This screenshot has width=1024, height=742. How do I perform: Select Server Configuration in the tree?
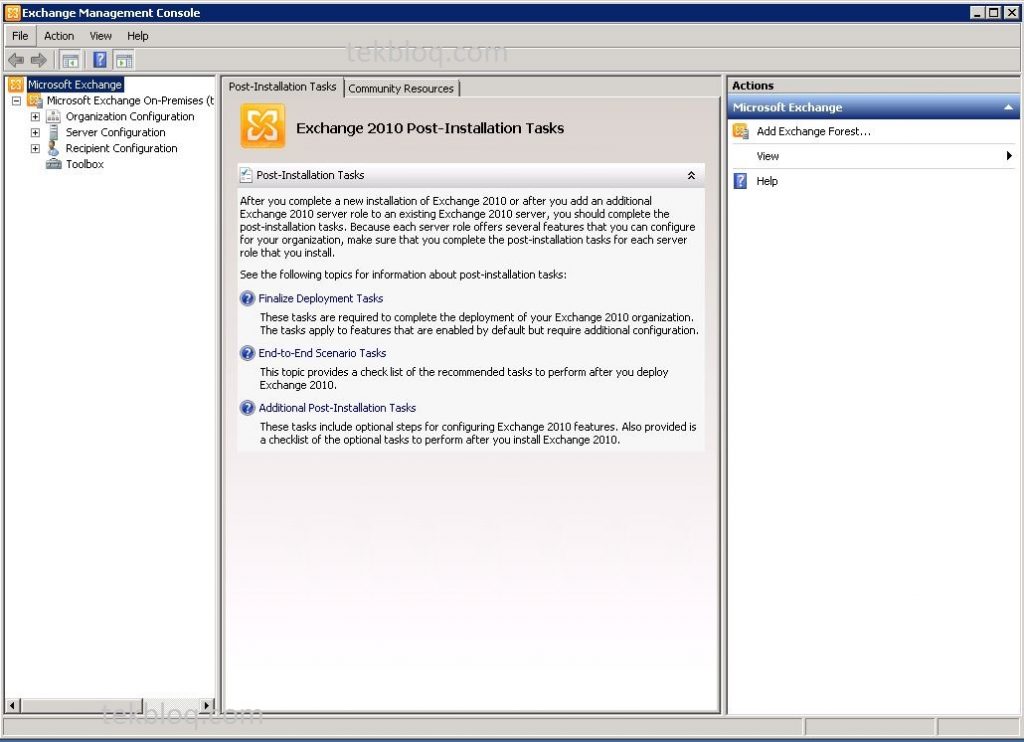click(x=116, y=132)
